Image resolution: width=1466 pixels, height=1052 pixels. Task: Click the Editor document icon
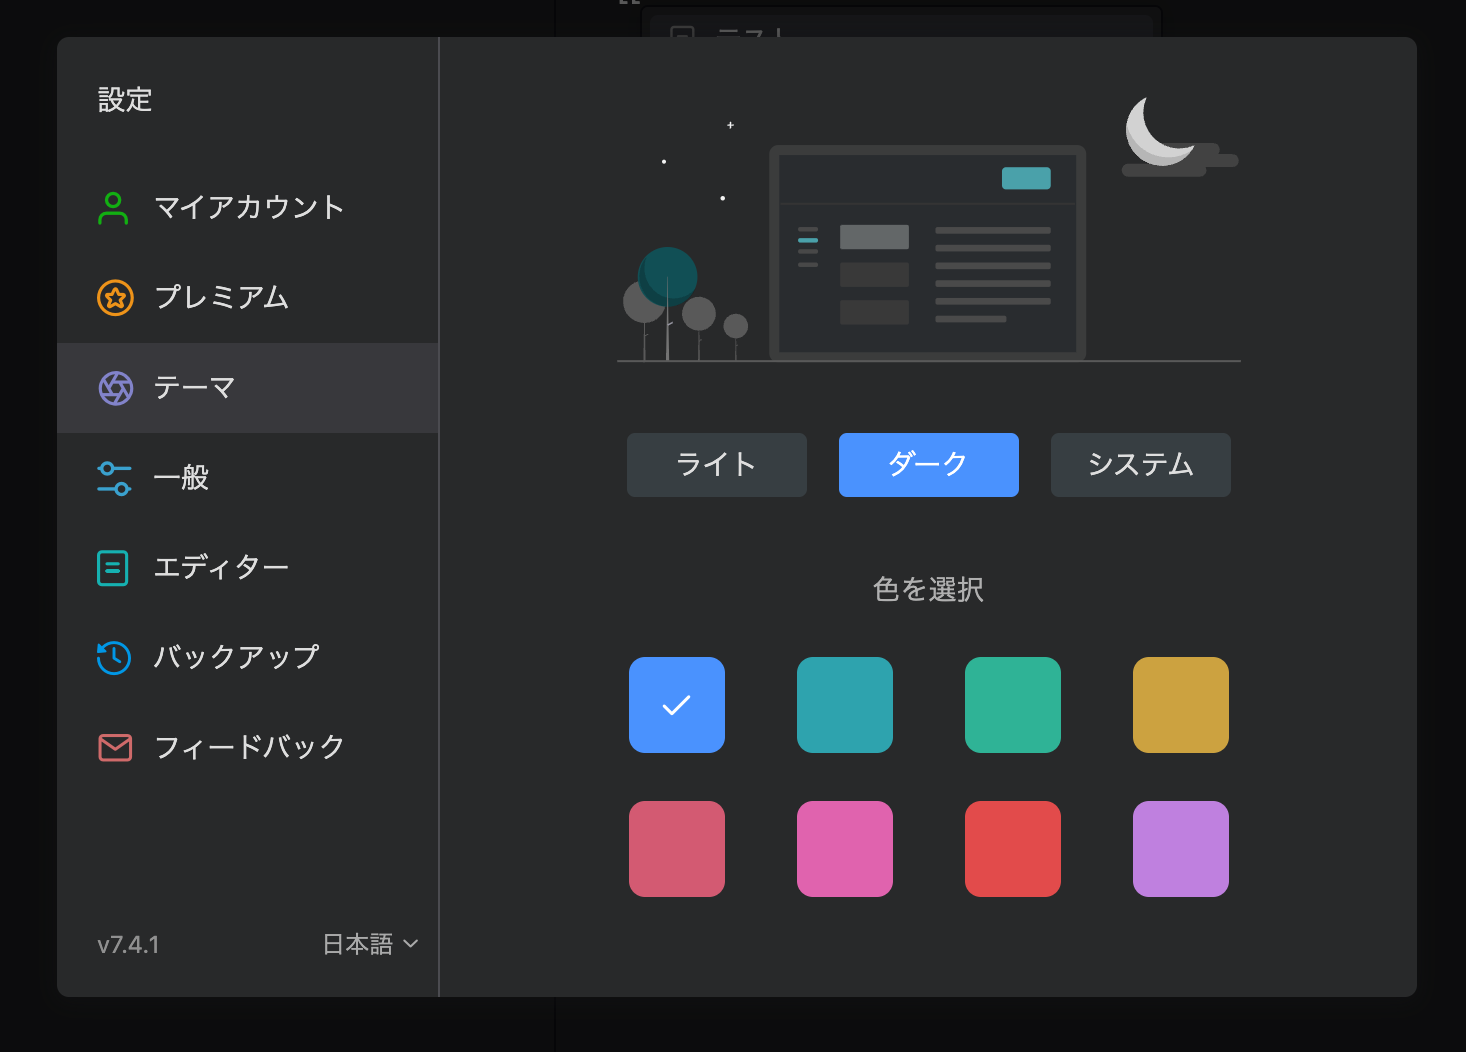pos(113,568)
